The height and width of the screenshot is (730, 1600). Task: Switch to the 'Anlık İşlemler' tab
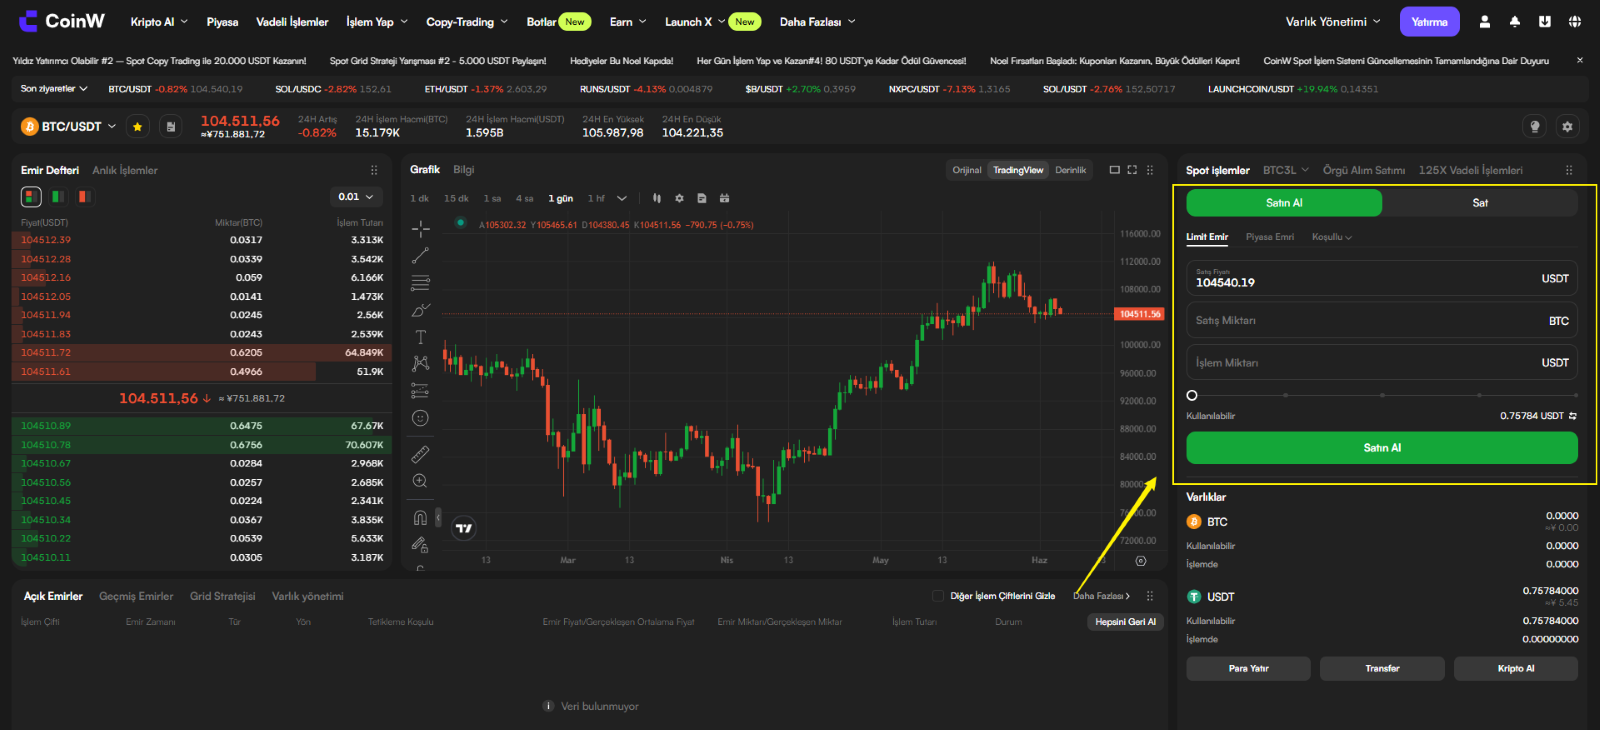(125, 170)
